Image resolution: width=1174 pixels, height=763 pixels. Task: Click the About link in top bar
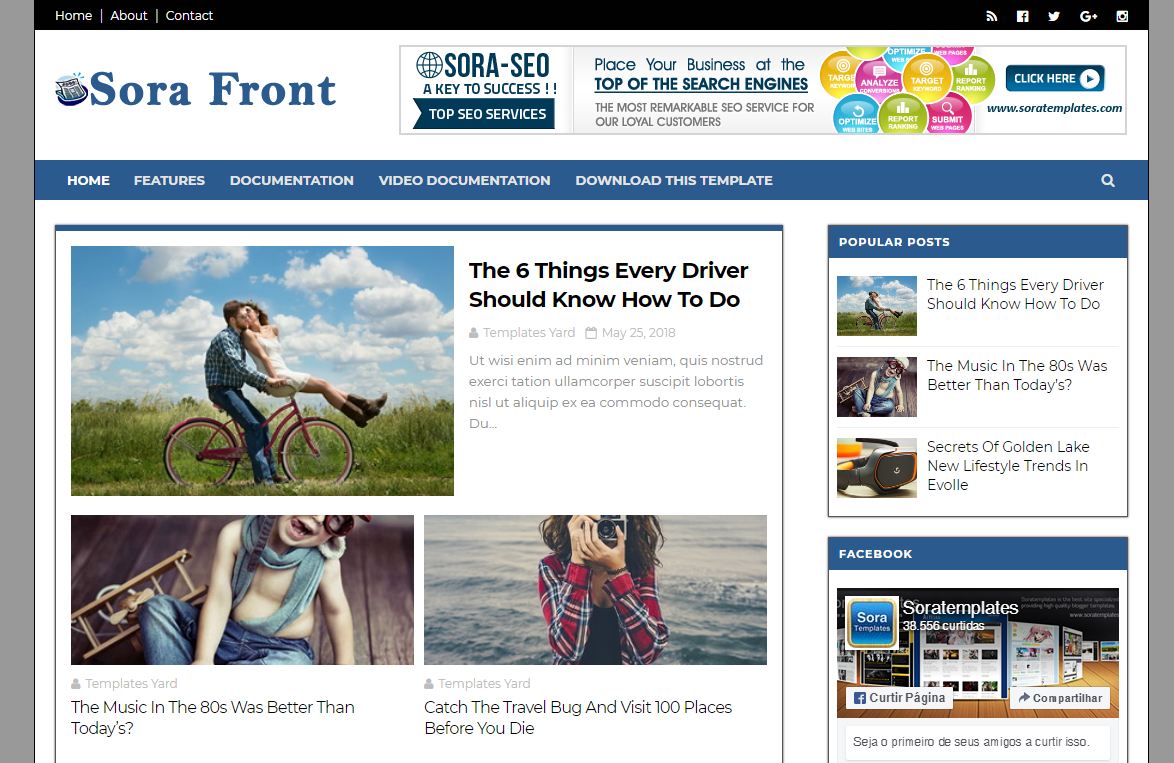click(129, 16)
